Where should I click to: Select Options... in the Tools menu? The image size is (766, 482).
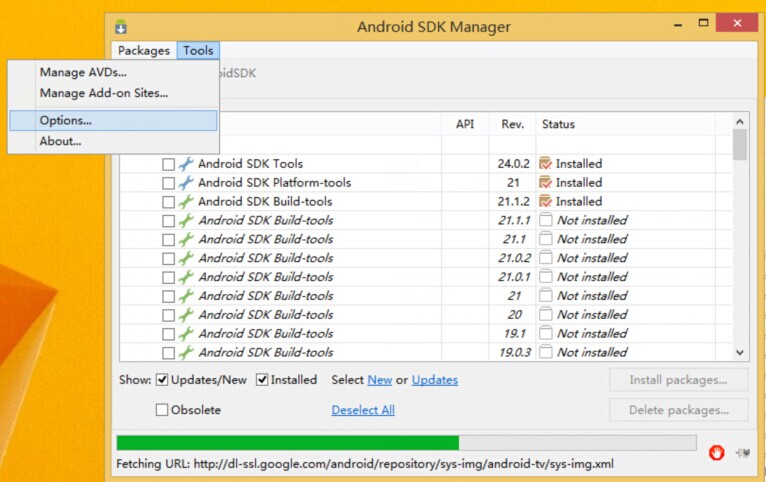113,120
